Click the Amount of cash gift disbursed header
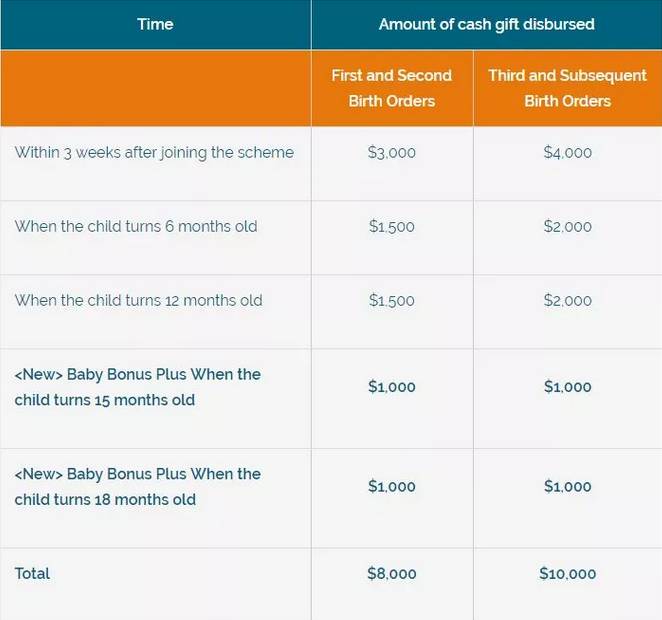Viewport: 662px width, 620px height. (486, 24)
